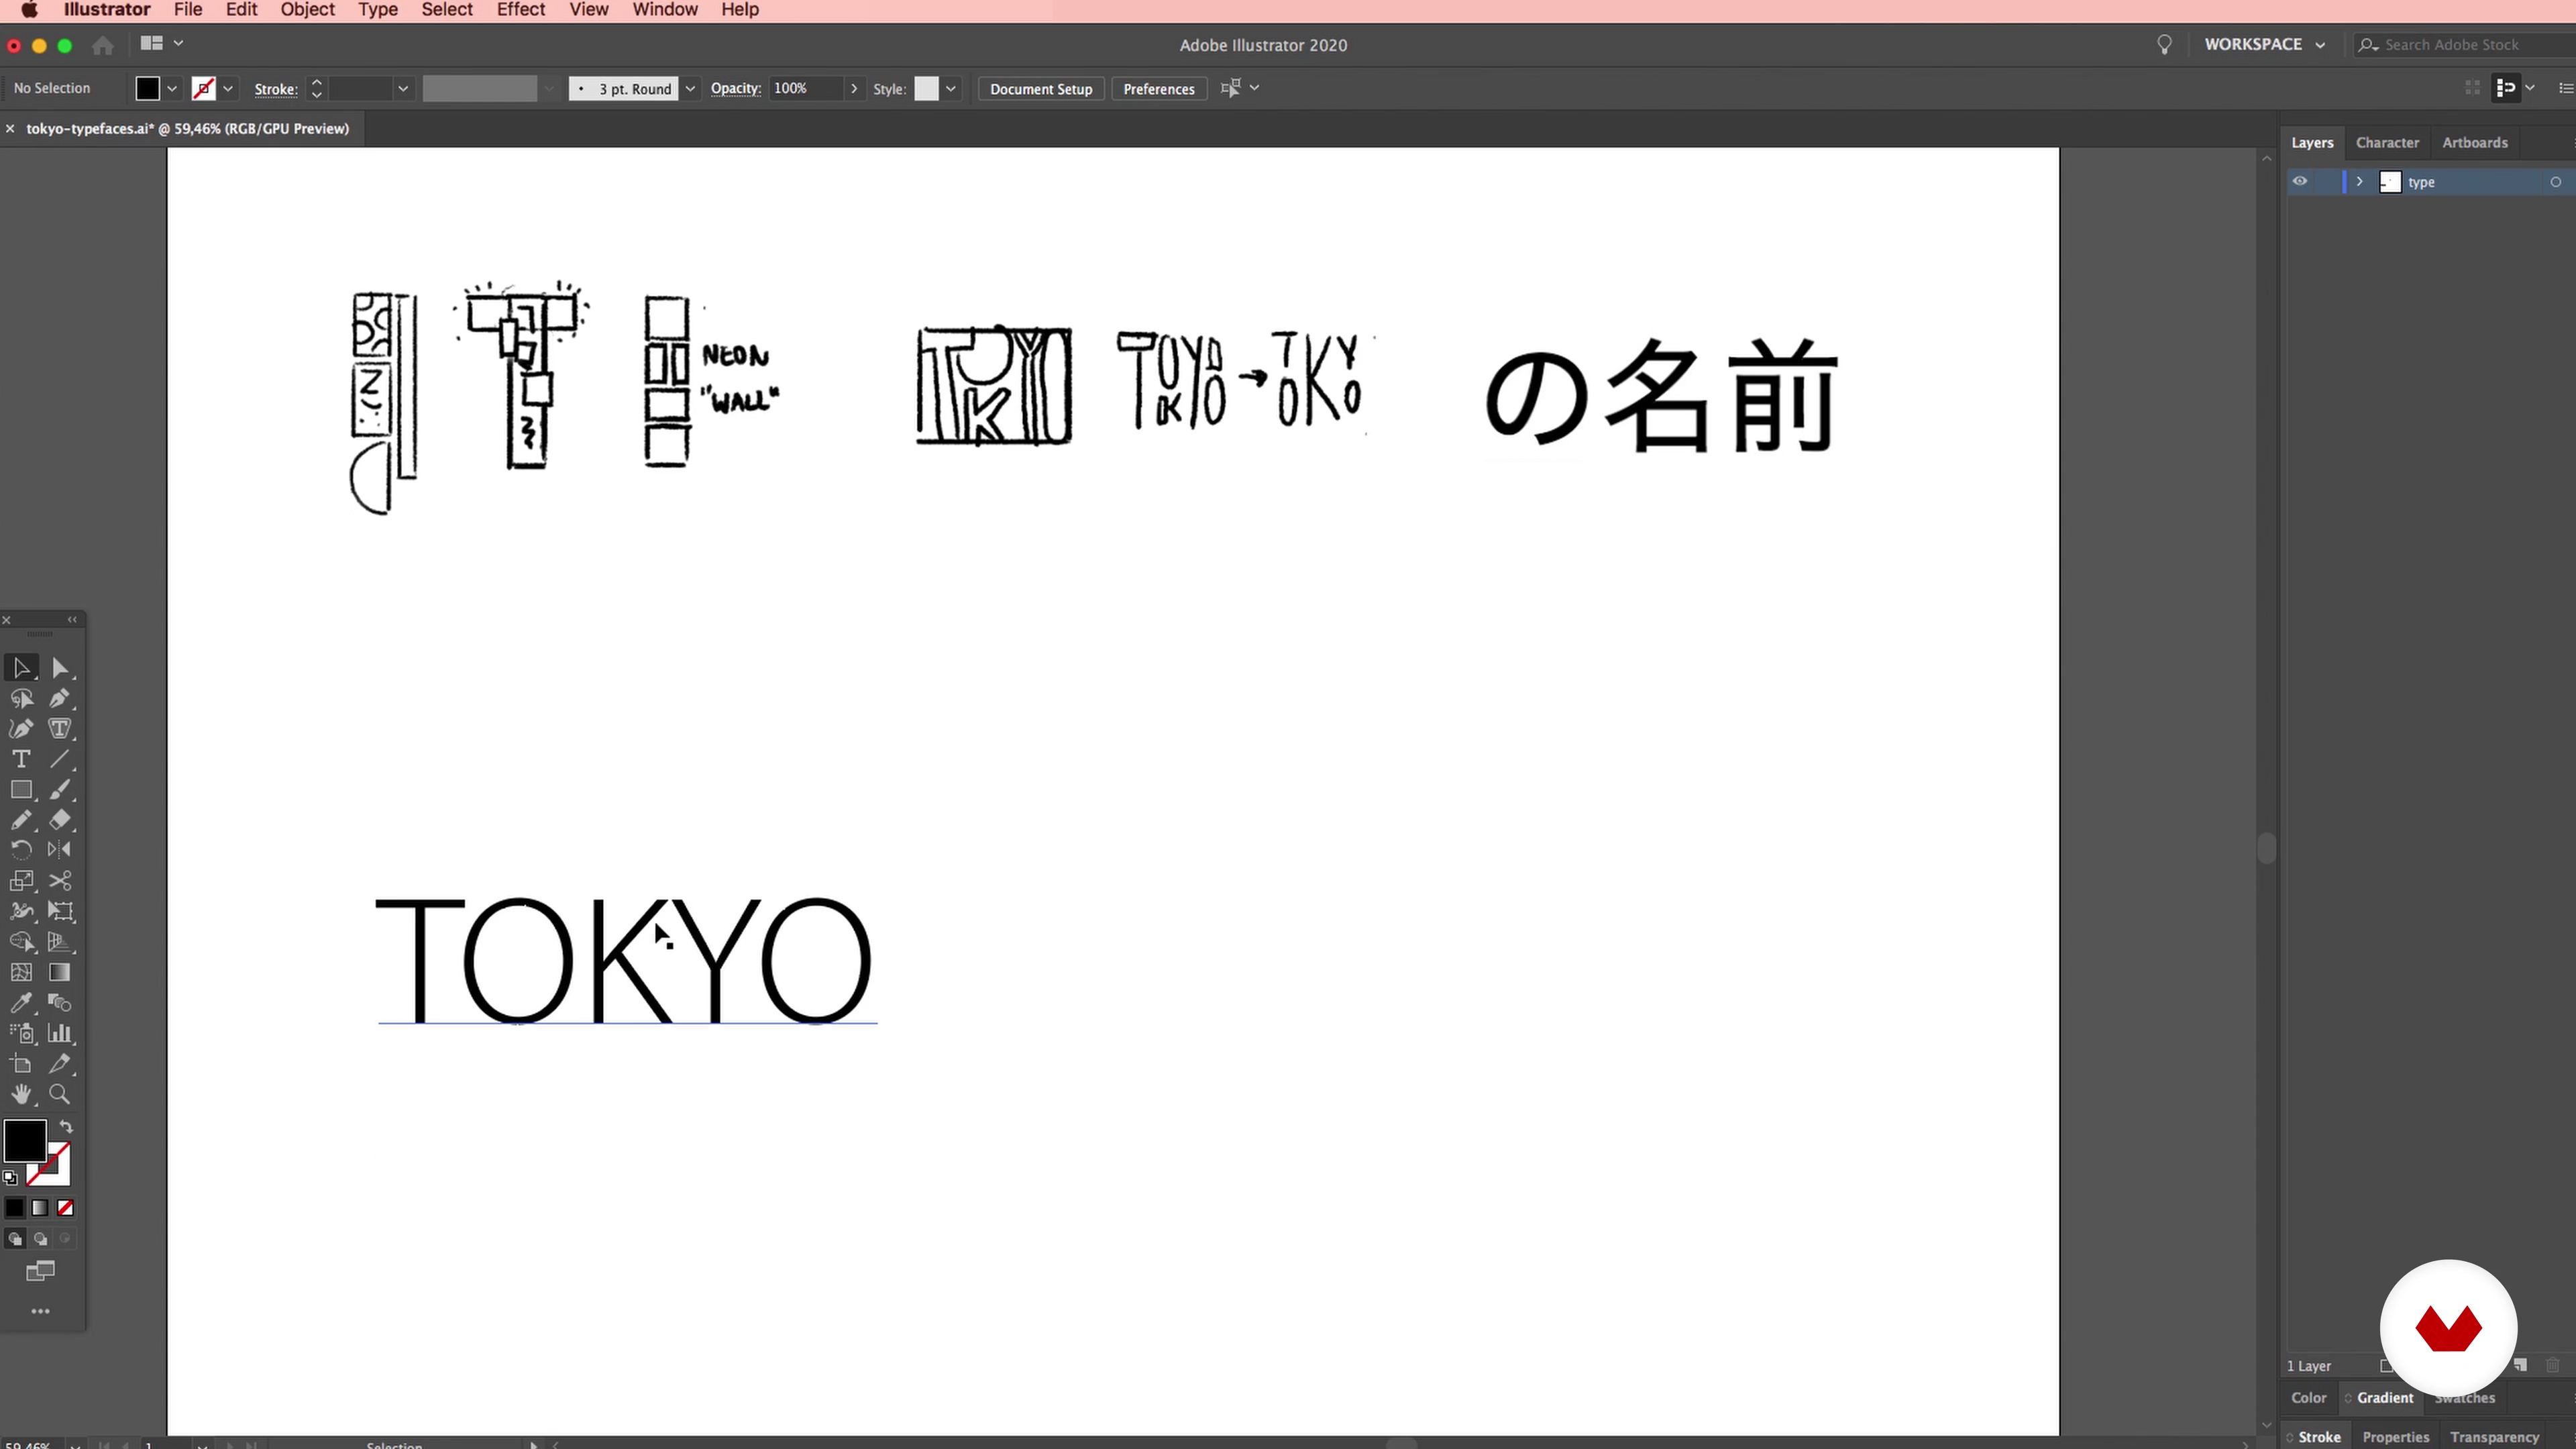Activate the Mesh tool
Viewport: 2576px width, 1449px height.
pyautogui.click(x=21, y=972)
